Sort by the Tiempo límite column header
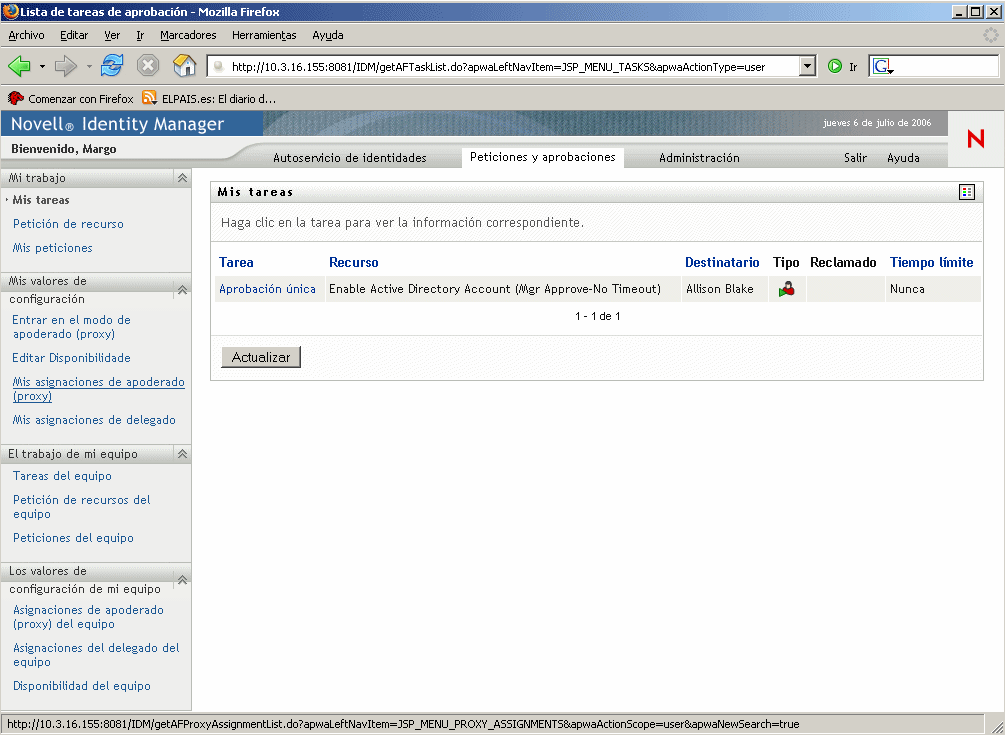 (x=931, y=262)
